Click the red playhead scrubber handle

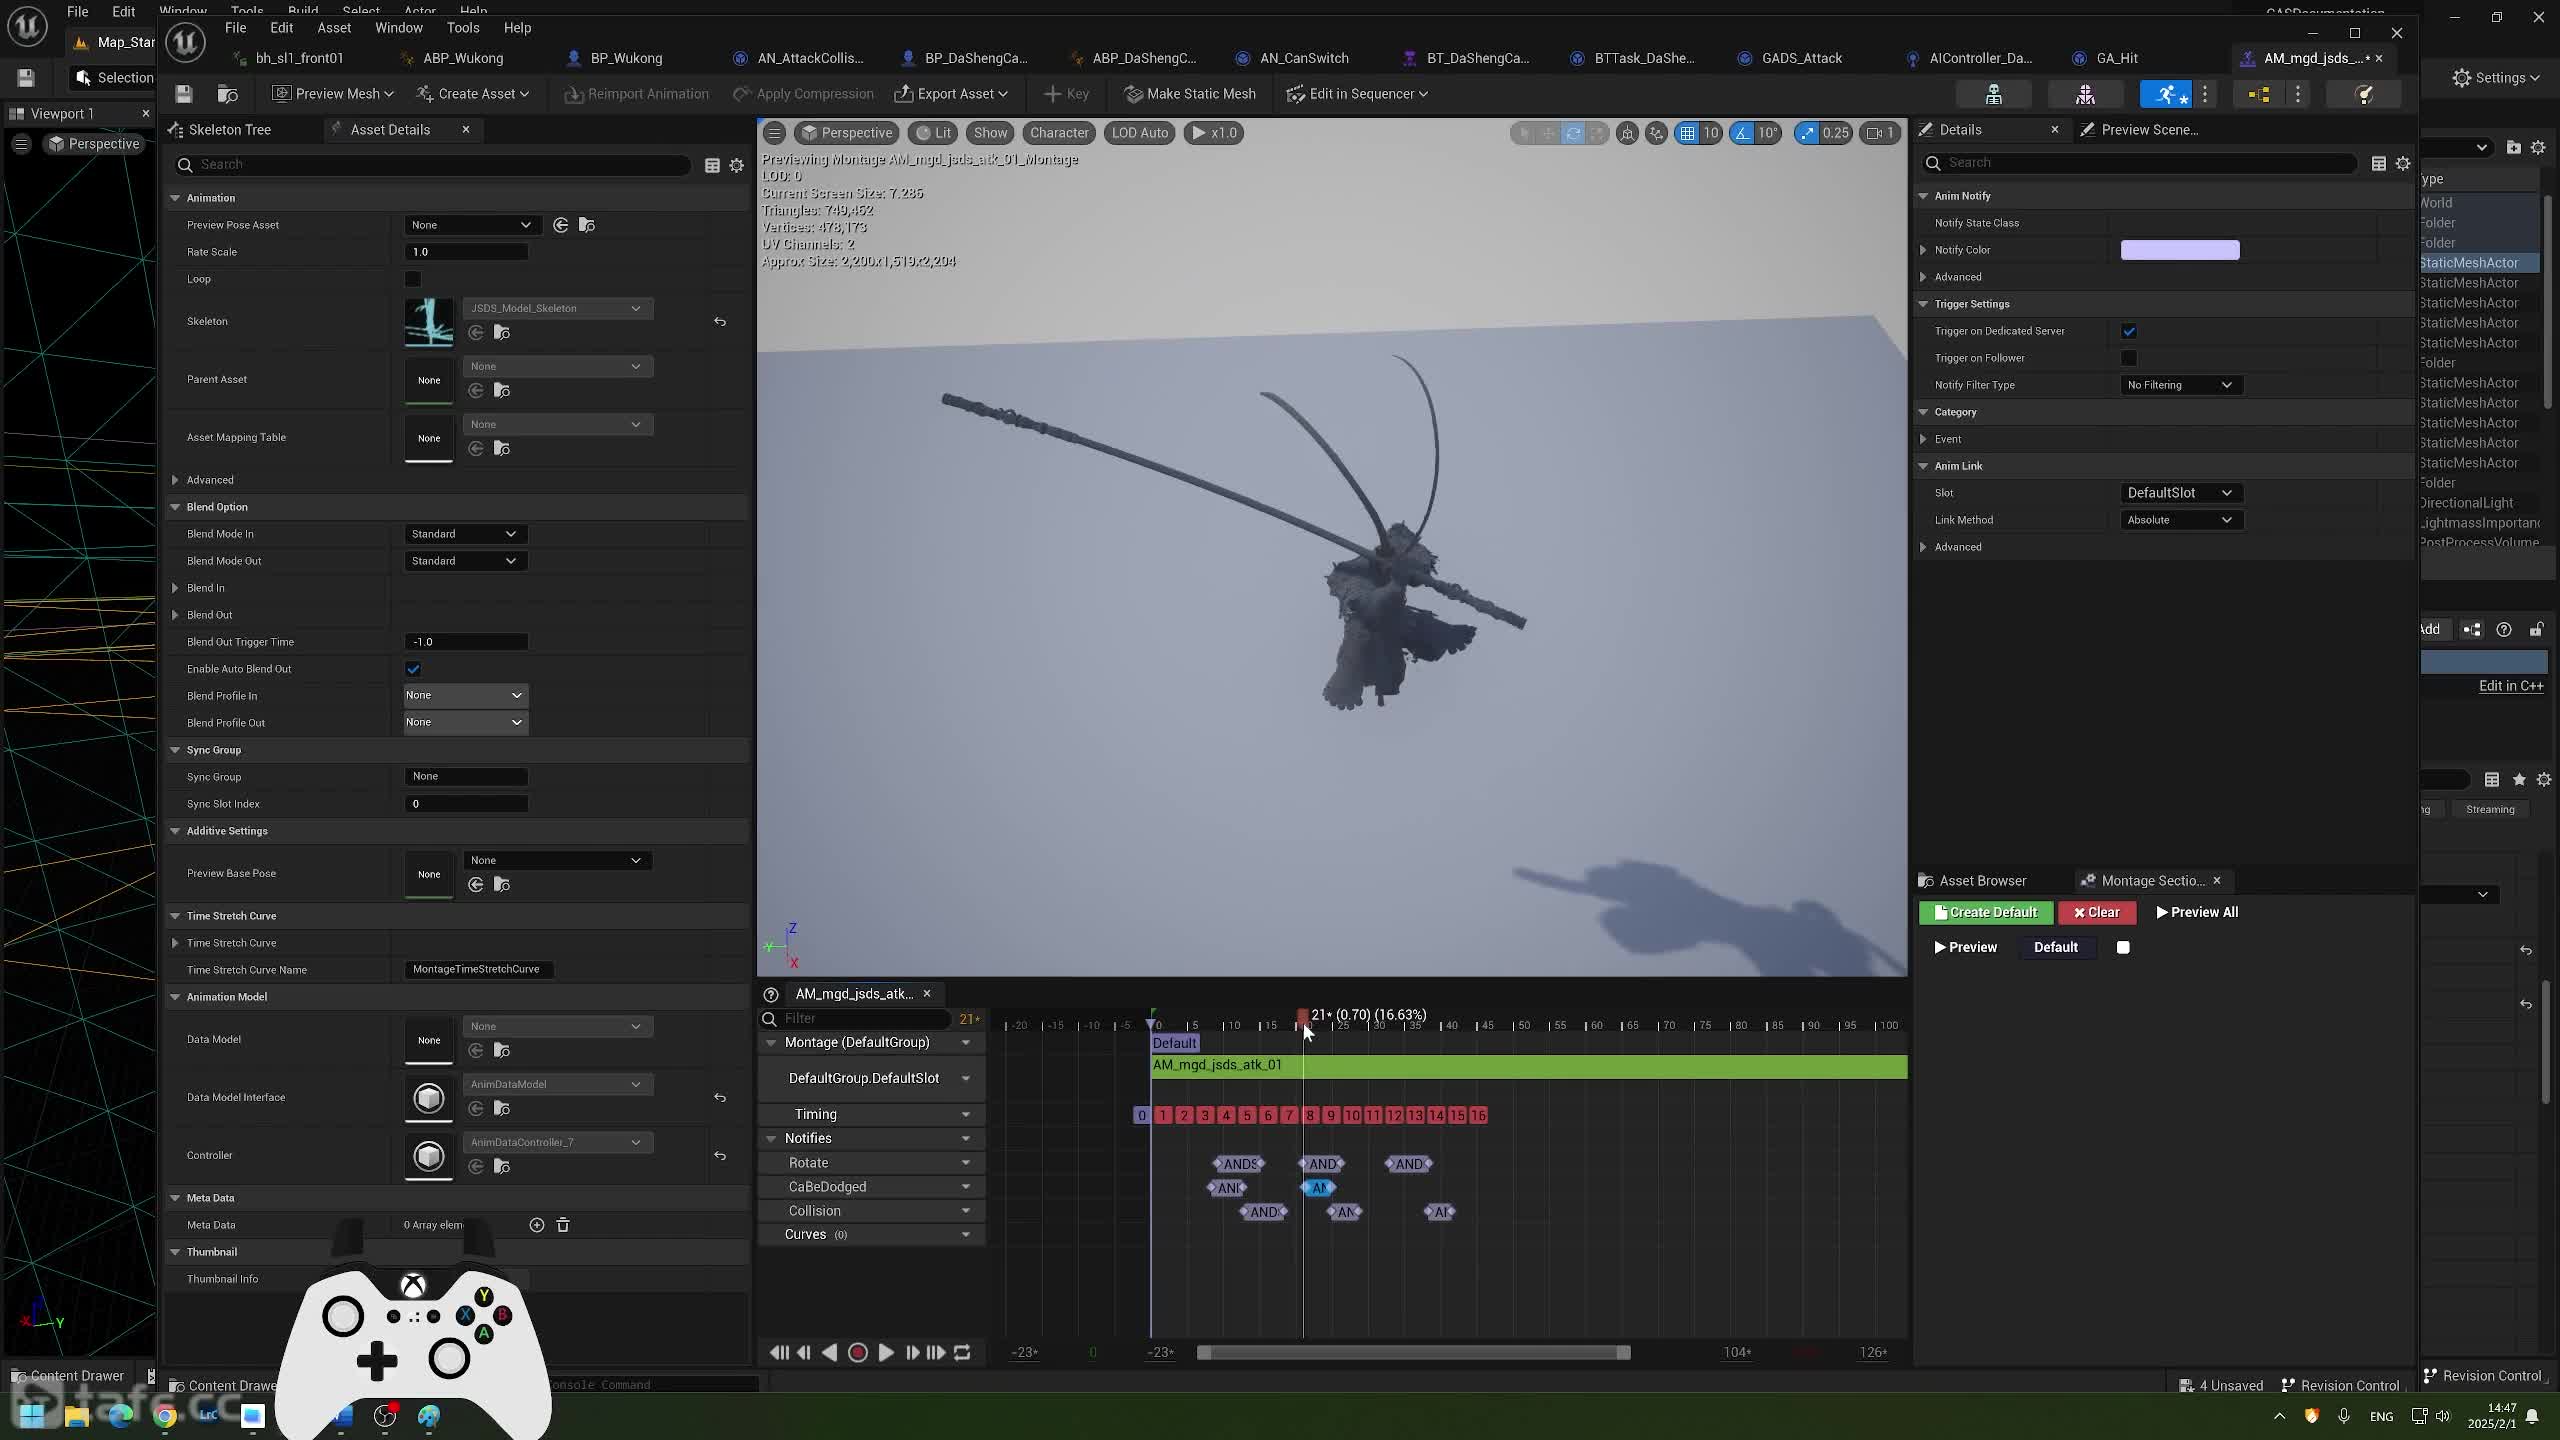[1303, 1016]
